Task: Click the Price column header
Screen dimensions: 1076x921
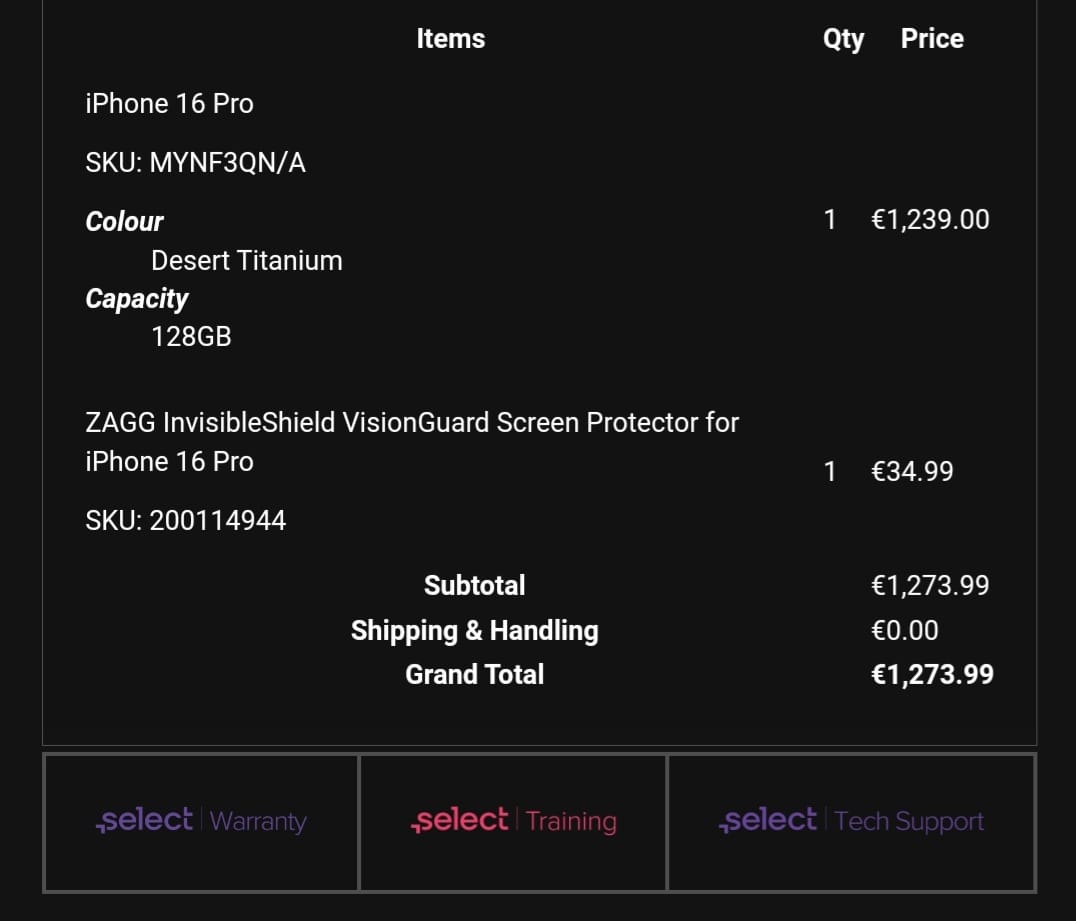Action: point(932,38)
